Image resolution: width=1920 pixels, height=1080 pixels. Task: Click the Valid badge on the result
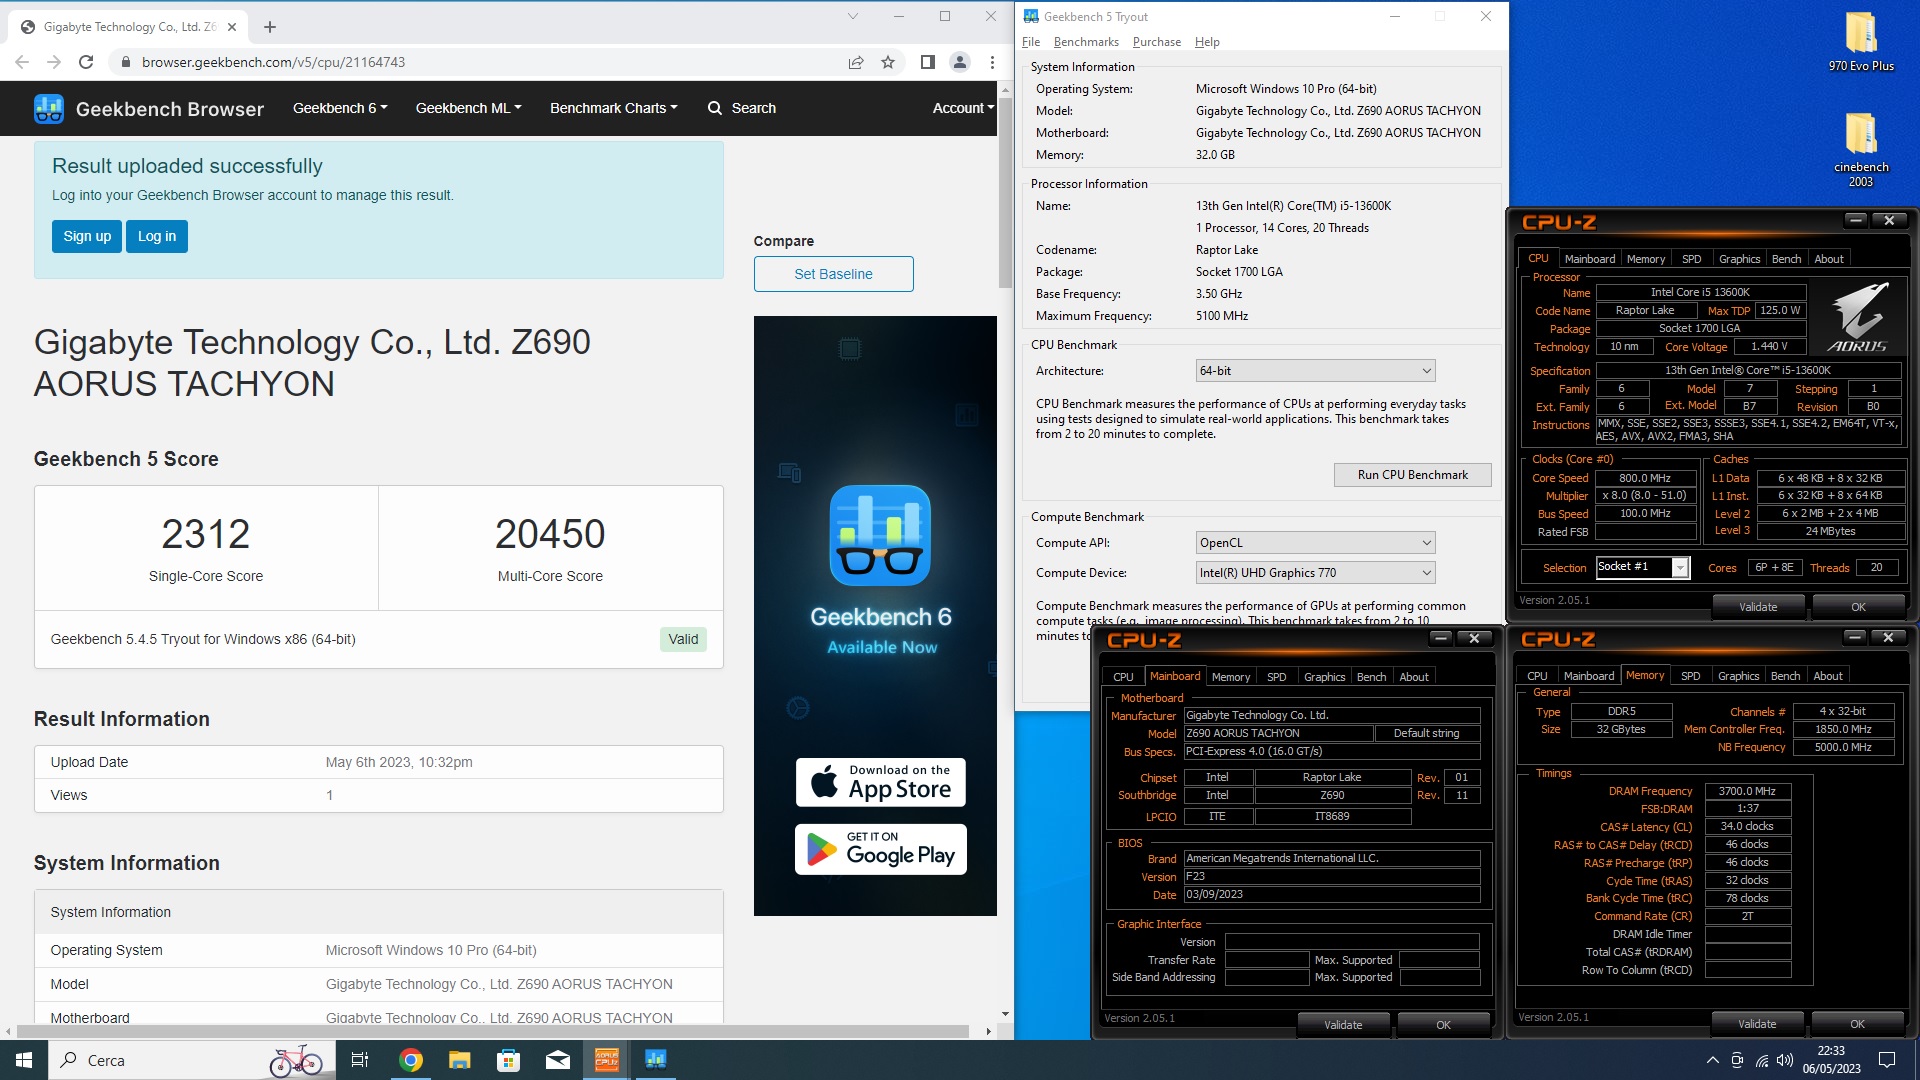(x=683, y=639)
